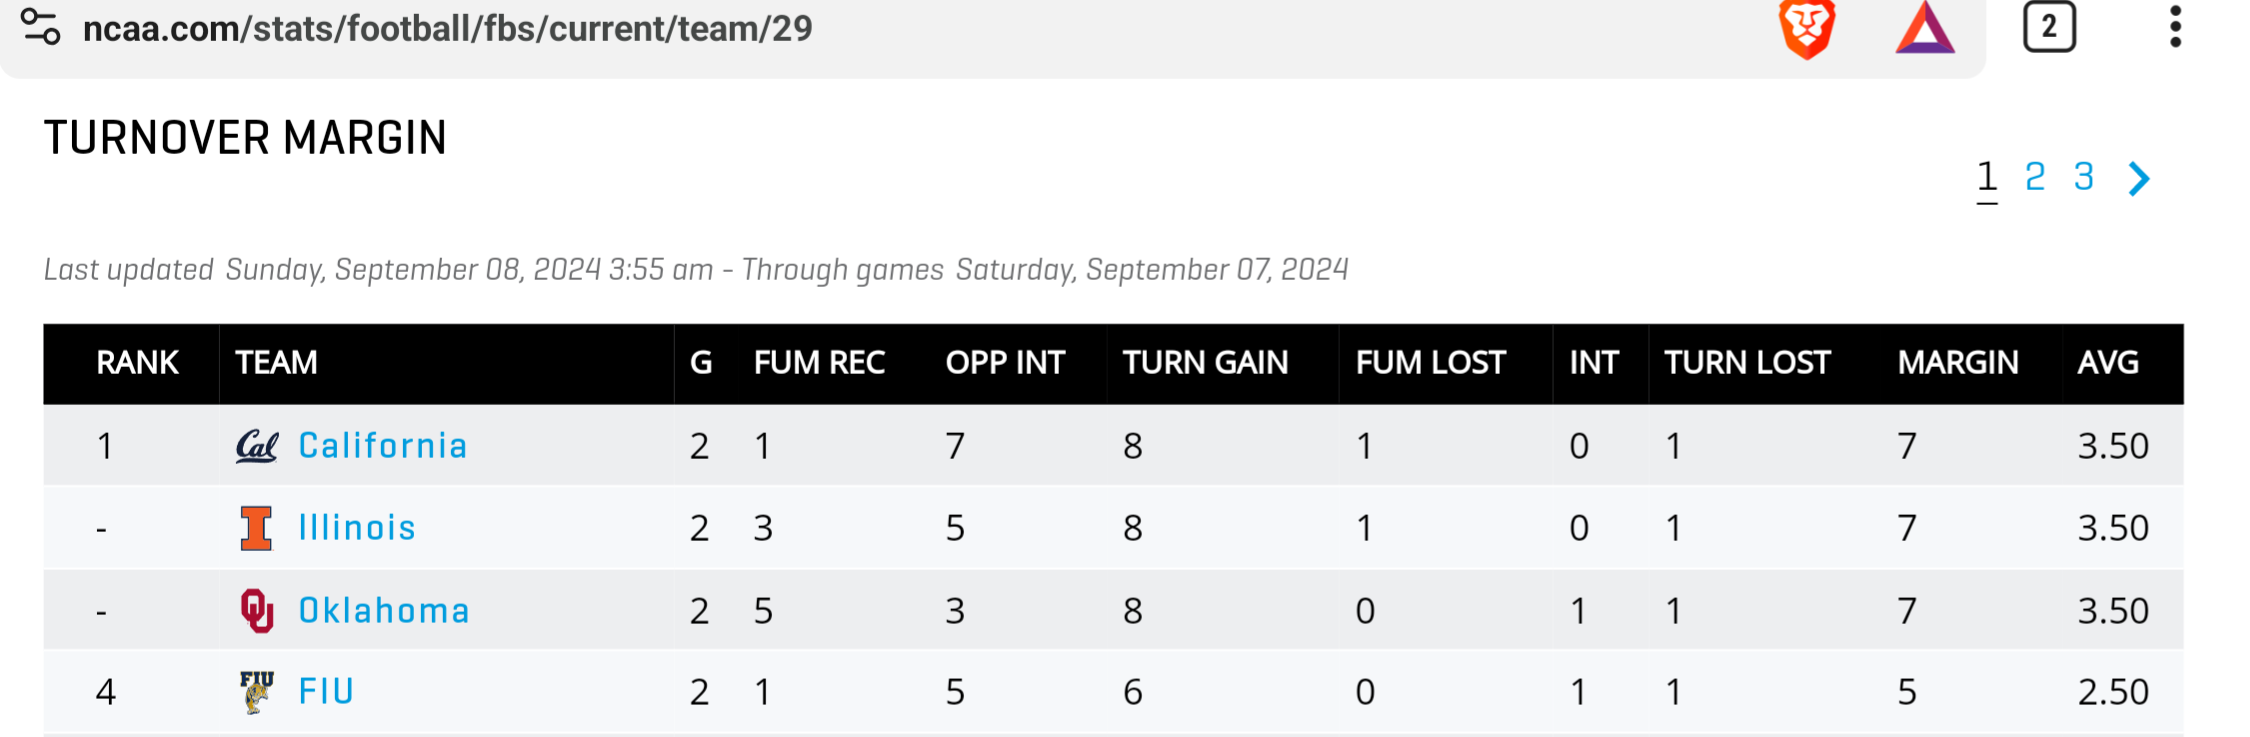
Task: Click the Illinois team logo
Action: point(256,528)
